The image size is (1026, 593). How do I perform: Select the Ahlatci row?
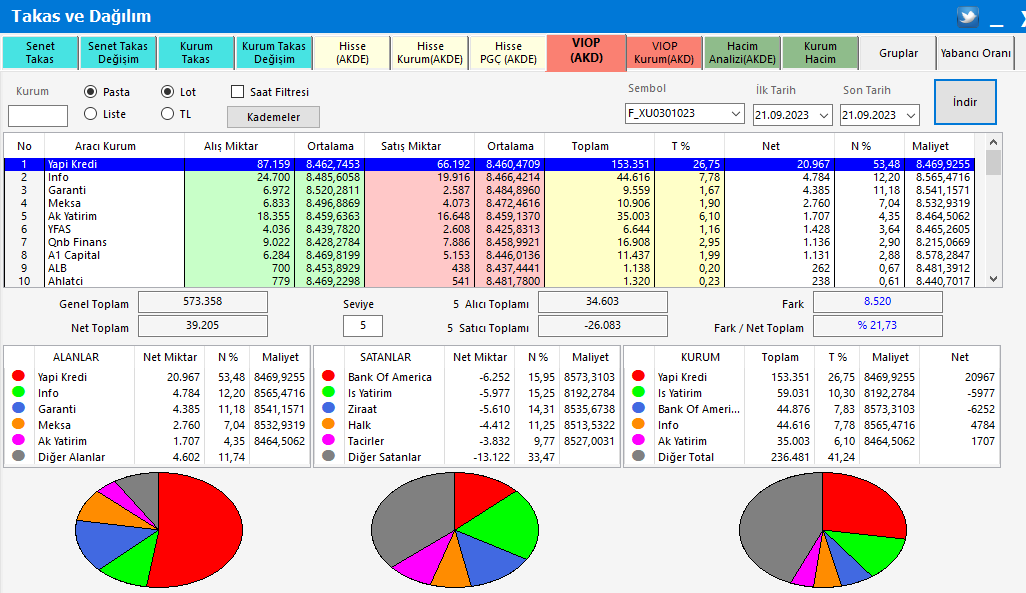point(489,281)
